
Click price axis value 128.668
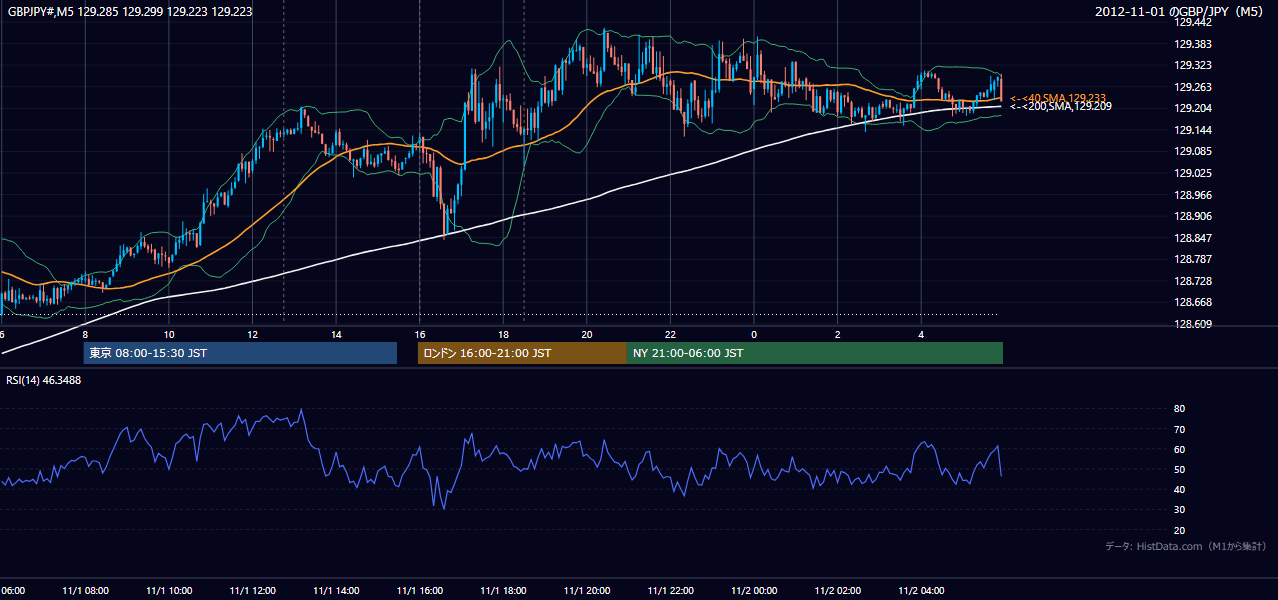1192,302
